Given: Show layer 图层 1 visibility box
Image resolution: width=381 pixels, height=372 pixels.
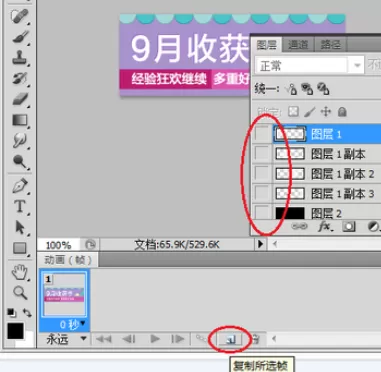Looking at the screenshot, I should (x=262, y=134).
